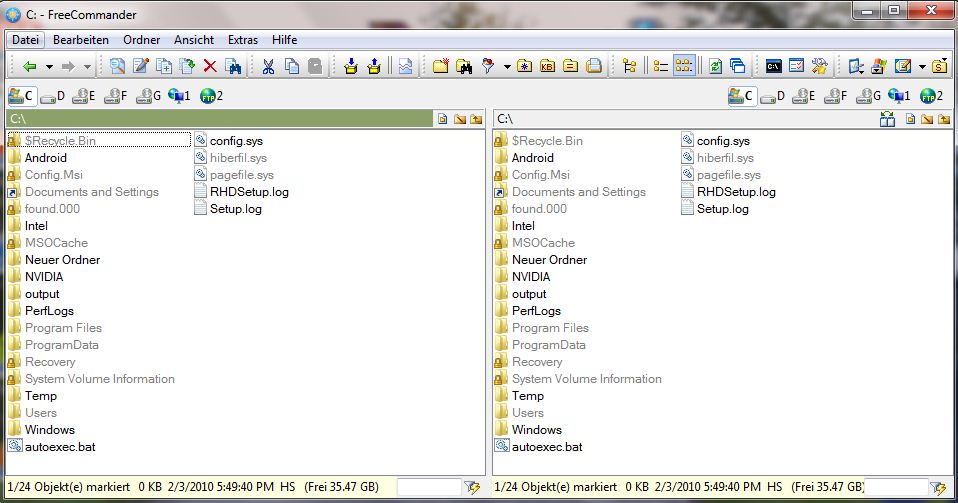The height and width of the screenshot is (503, 958).
Task: Click the left pane C:\ address bar
Action: (x=220, y=119)
